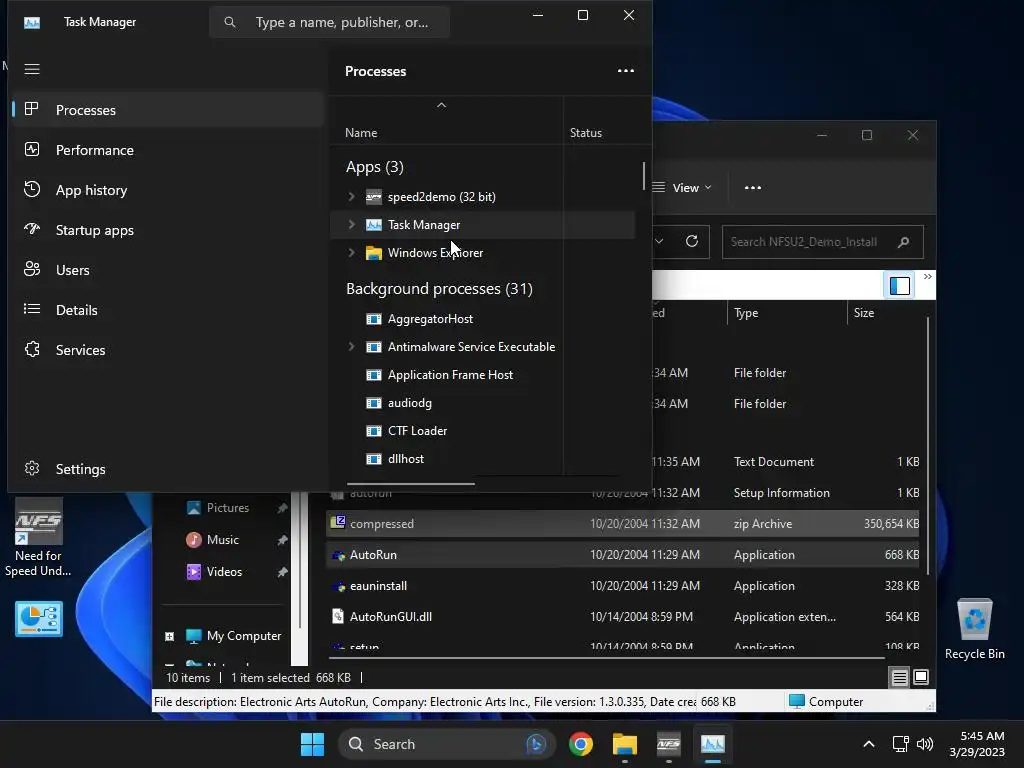Open File Explorer's three-dot See more menu

(x=752, y=188)
